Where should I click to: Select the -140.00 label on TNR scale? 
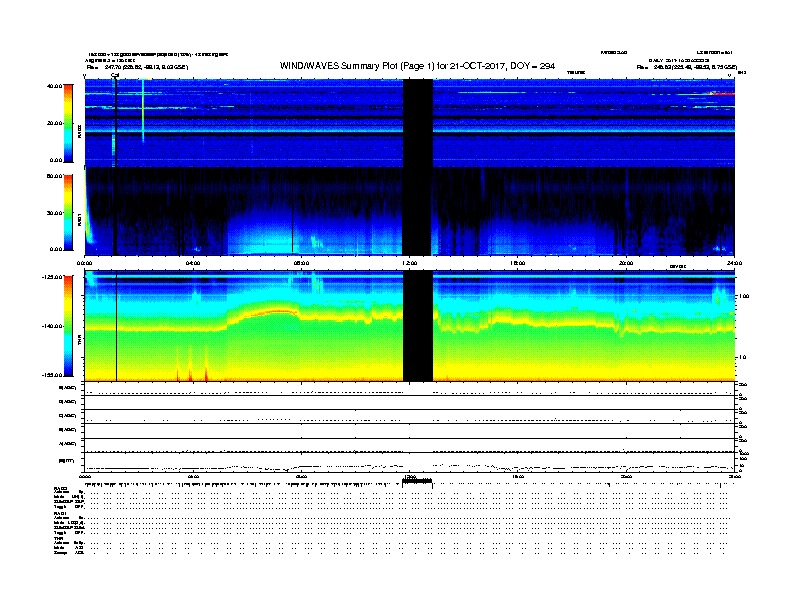click(52, 326)
